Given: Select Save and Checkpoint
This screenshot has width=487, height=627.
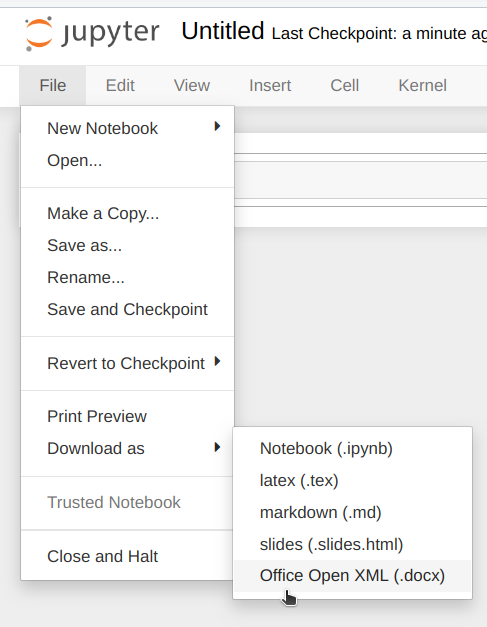Looking at the screenshot, I should 127,309.
